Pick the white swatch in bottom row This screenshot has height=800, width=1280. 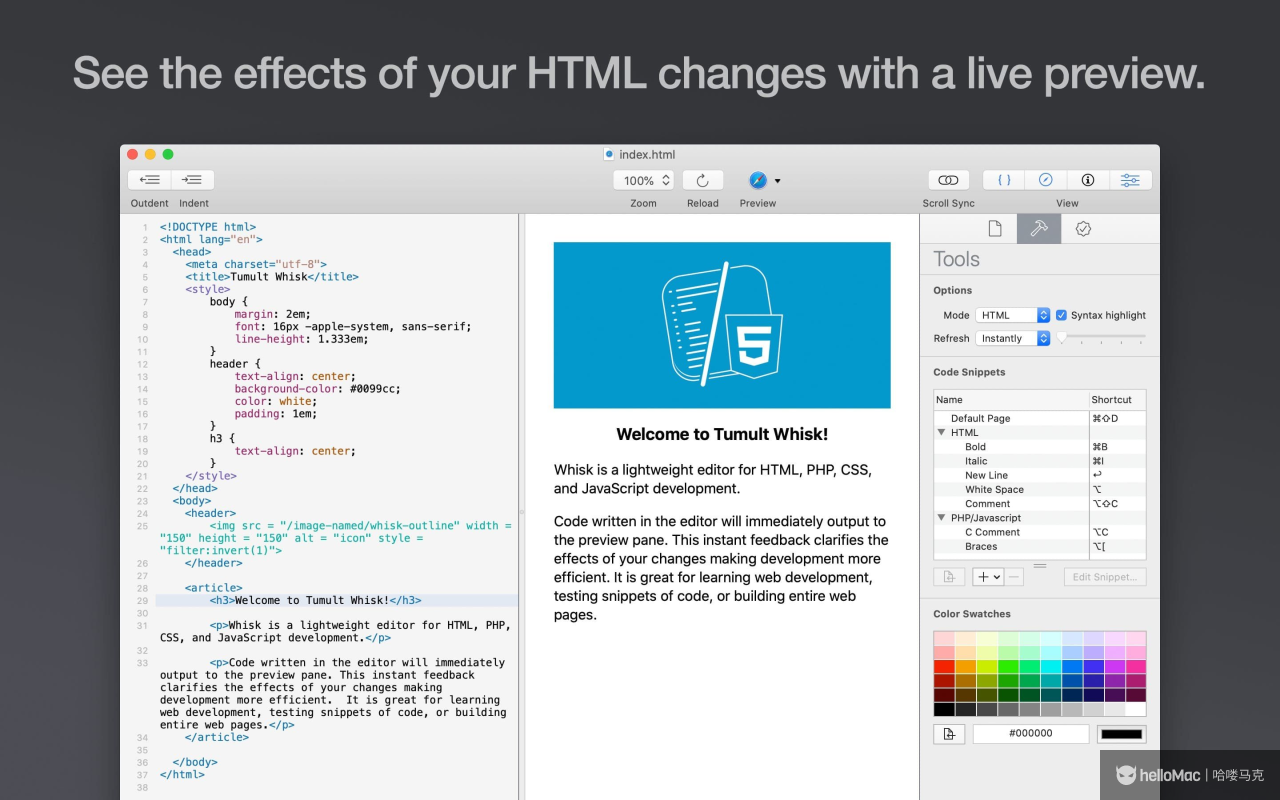[x=1135, y=709]
